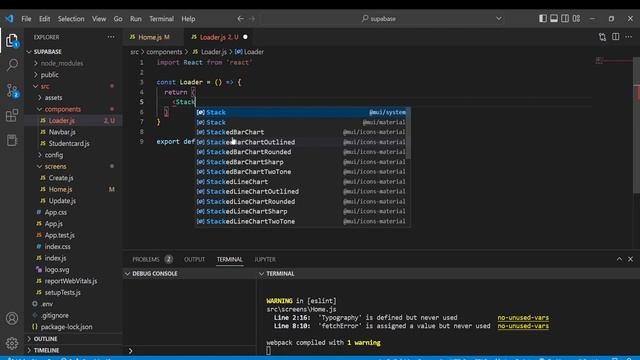Open the Accounts icon in activity bar

pos(12,318)
